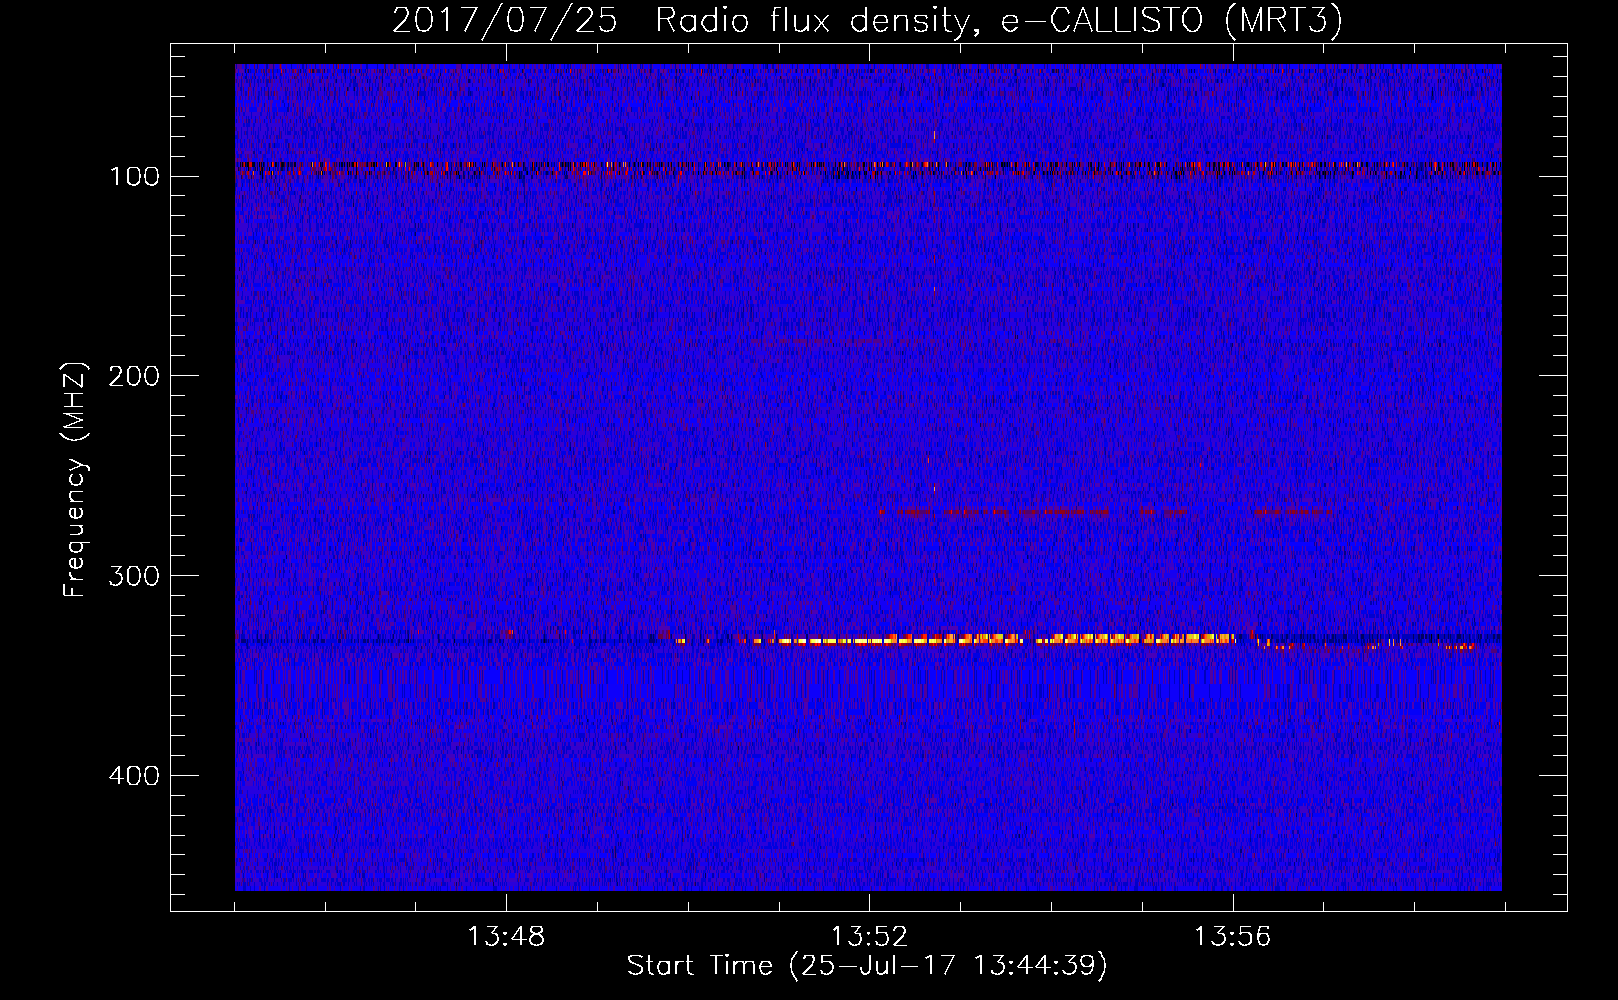Click the "13:48" time tick label
This screenshot has width=1618, height=1000.
coord(506,936)
